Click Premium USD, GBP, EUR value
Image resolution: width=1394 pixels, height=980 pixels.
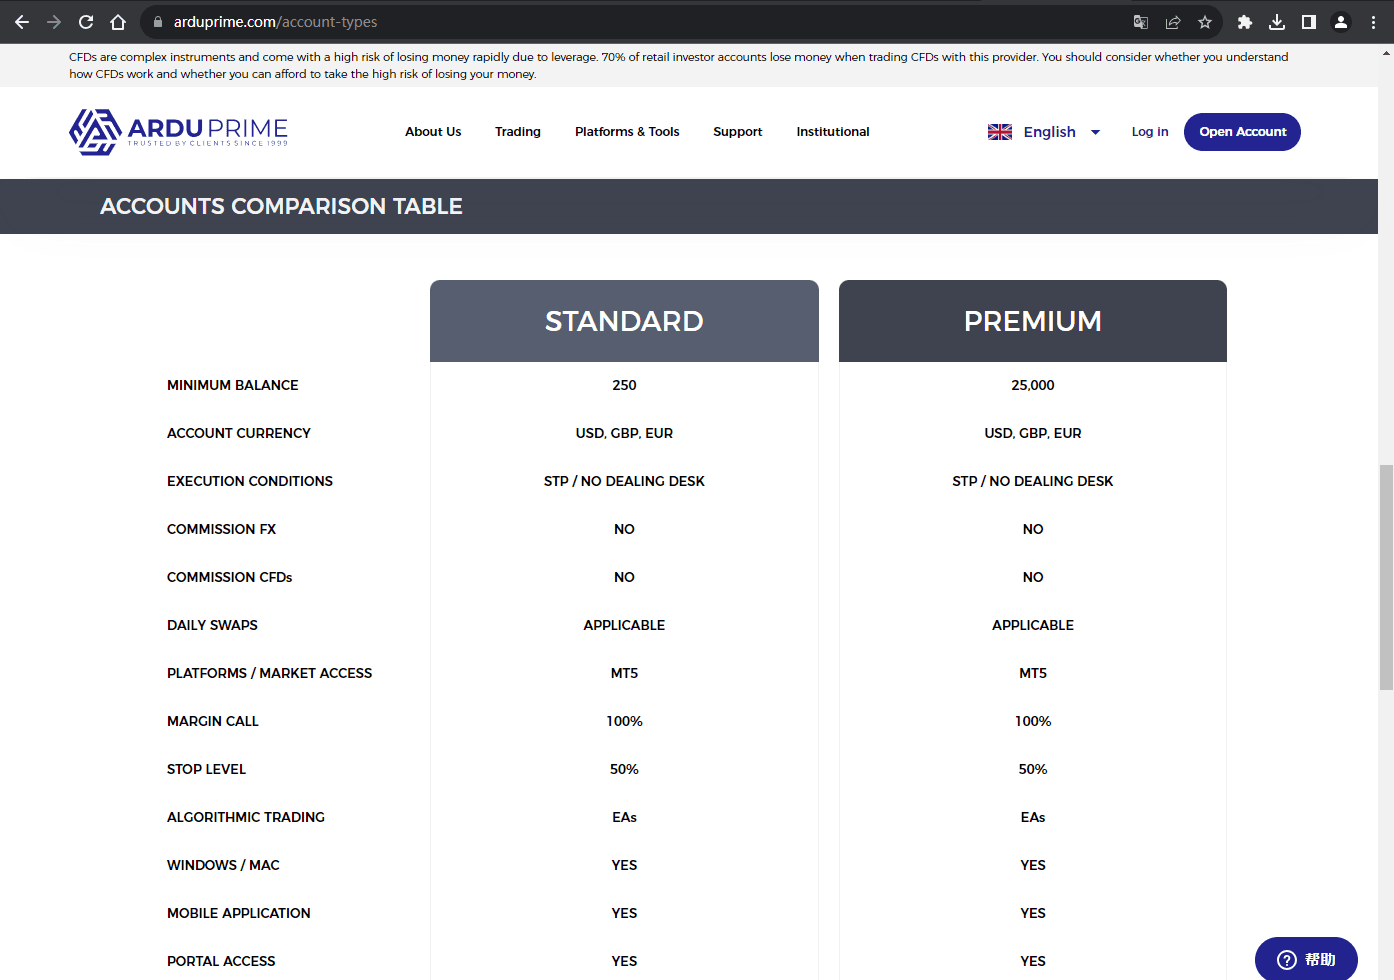(1033, 433)
